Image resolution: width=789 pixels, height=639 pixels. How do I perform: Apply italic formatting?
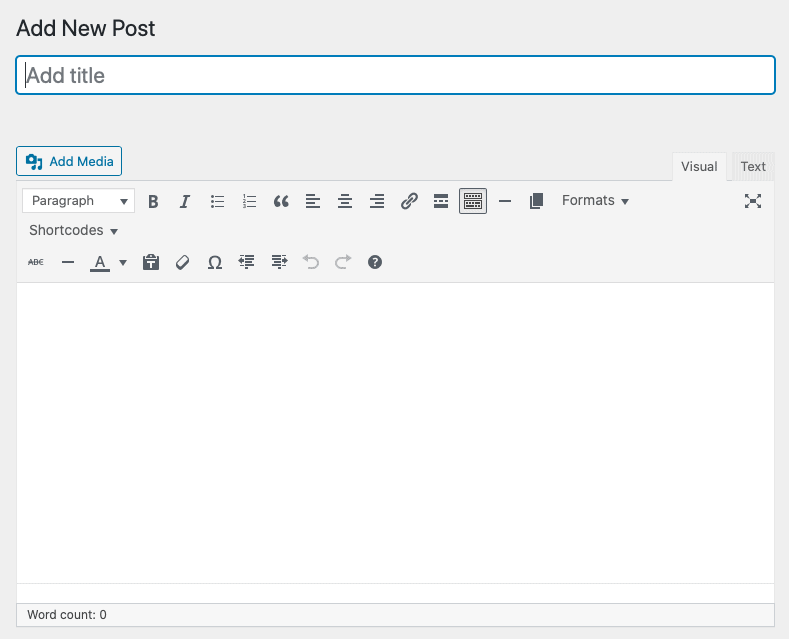(x=185, y=201)
